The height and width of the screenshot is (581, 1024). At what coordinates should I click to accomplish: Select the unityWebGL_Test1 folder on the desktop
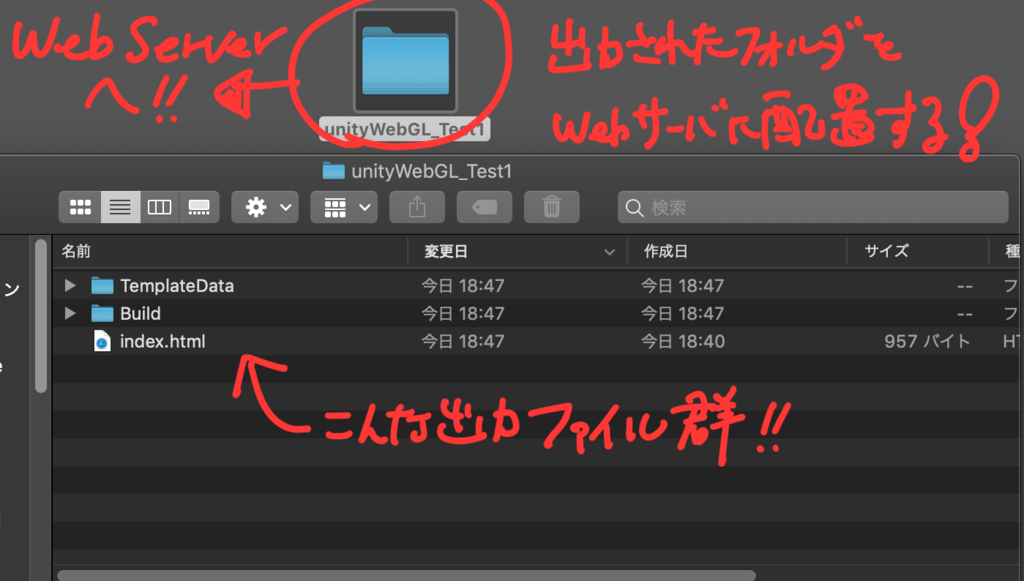coord(405,61)
